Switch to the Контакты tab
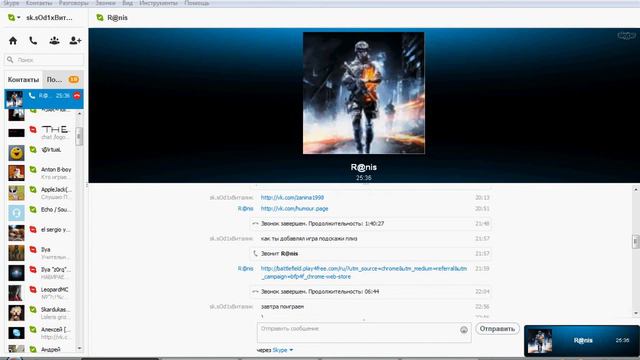Image resolution: width=640 pixels, height=360 pixels. (x=23, y=80)
